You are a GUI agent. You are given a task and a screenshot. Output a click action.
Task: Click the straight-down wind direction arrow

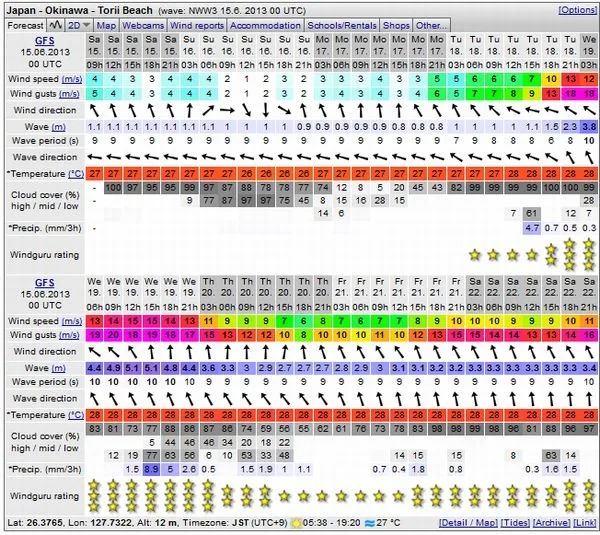266,110
